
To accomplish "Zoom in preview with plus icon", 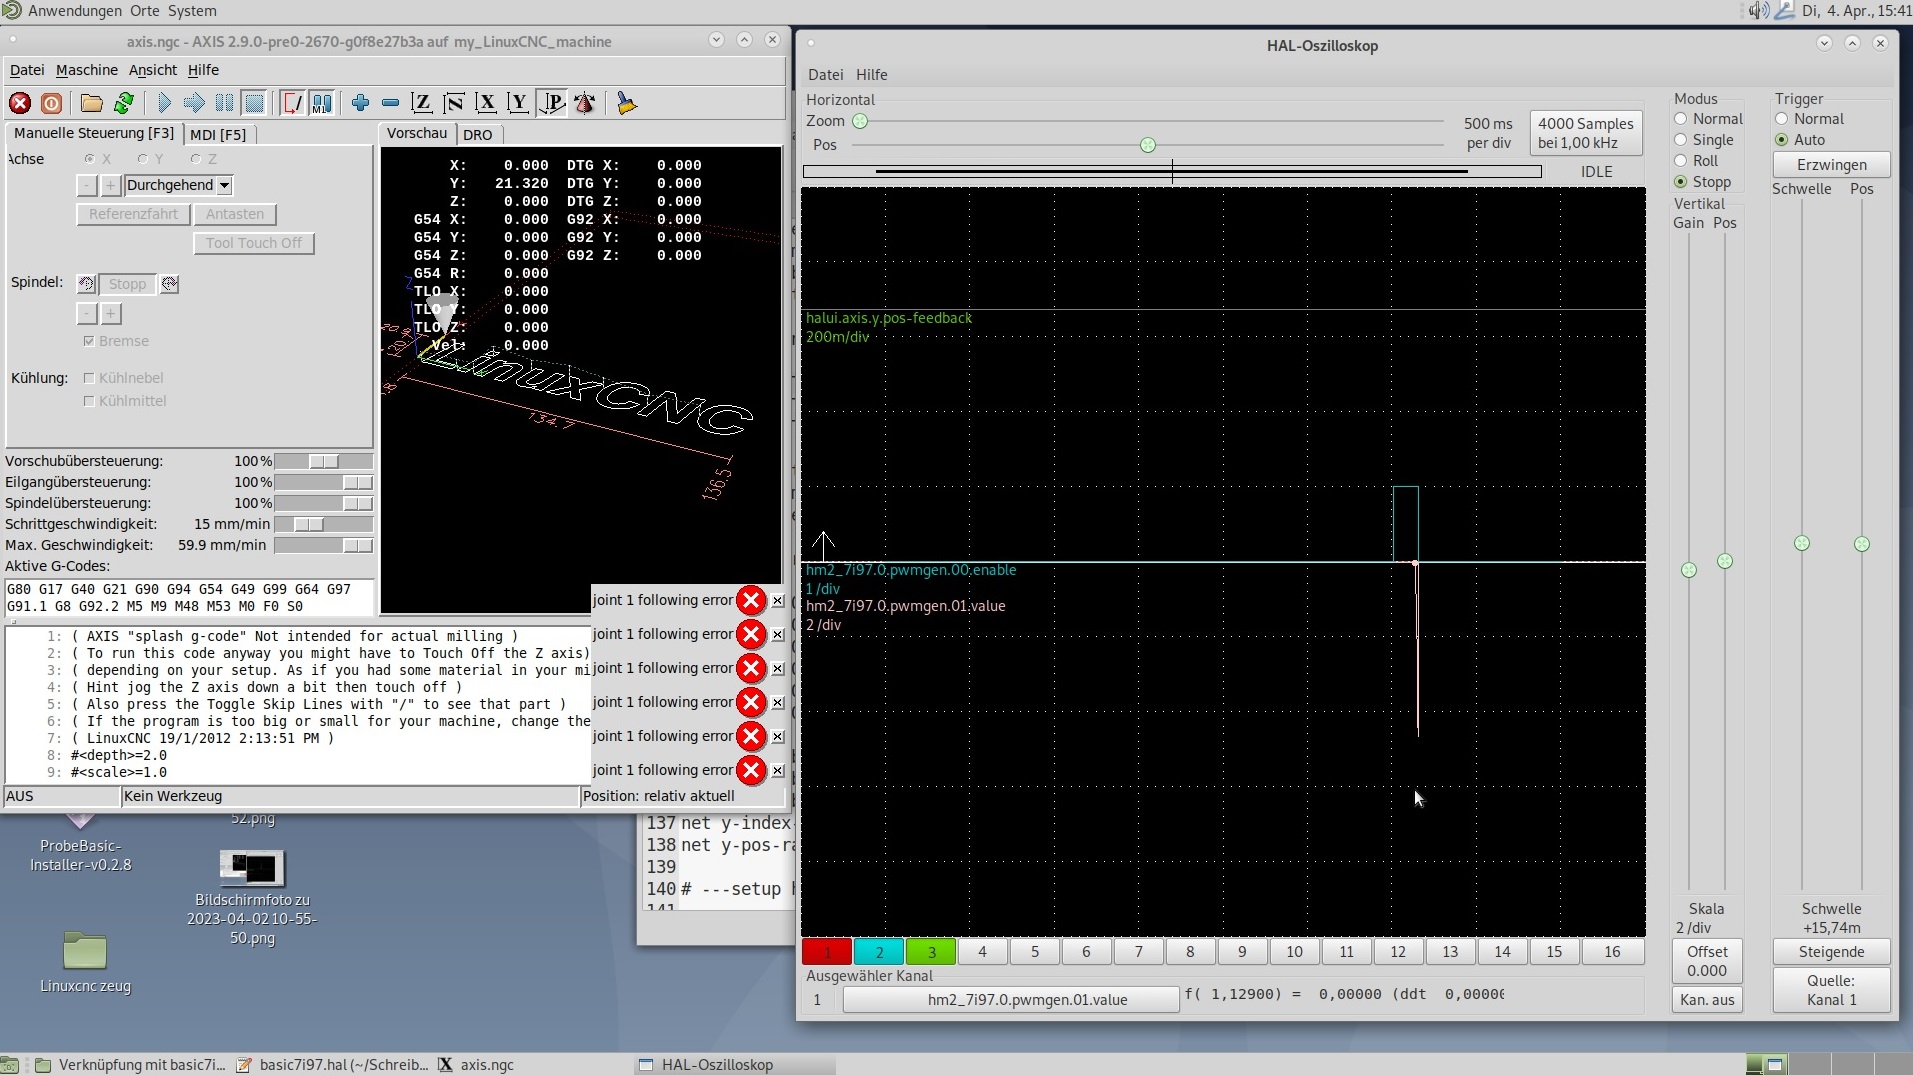I will click(361, 103).
